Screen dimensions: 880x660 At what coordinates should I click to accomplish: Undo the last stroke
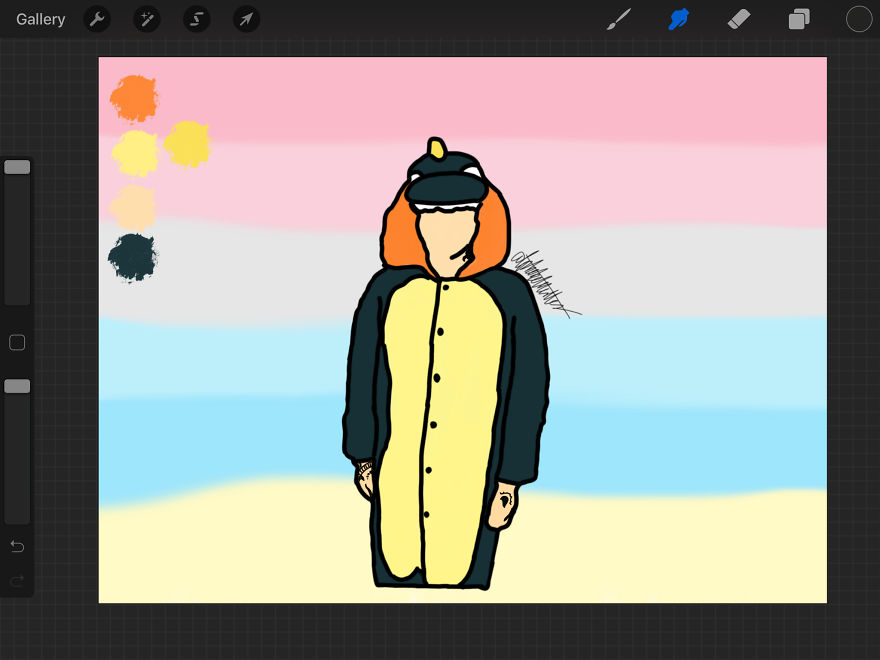click(16, 546)
